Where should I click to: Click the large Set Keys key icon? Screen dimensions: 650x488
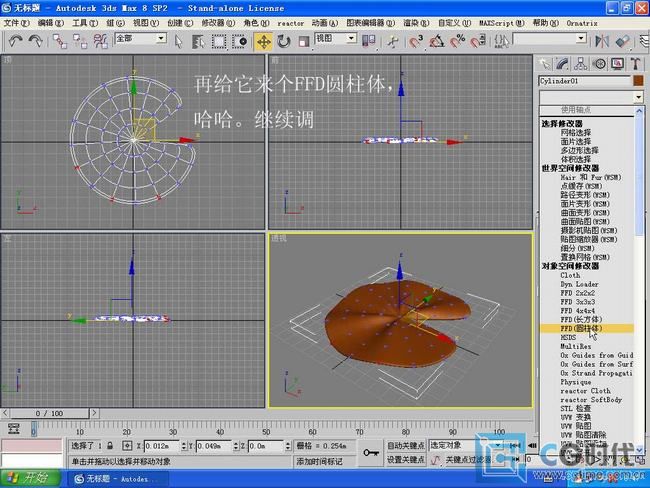pyautogui.click(x=370, y=453)
